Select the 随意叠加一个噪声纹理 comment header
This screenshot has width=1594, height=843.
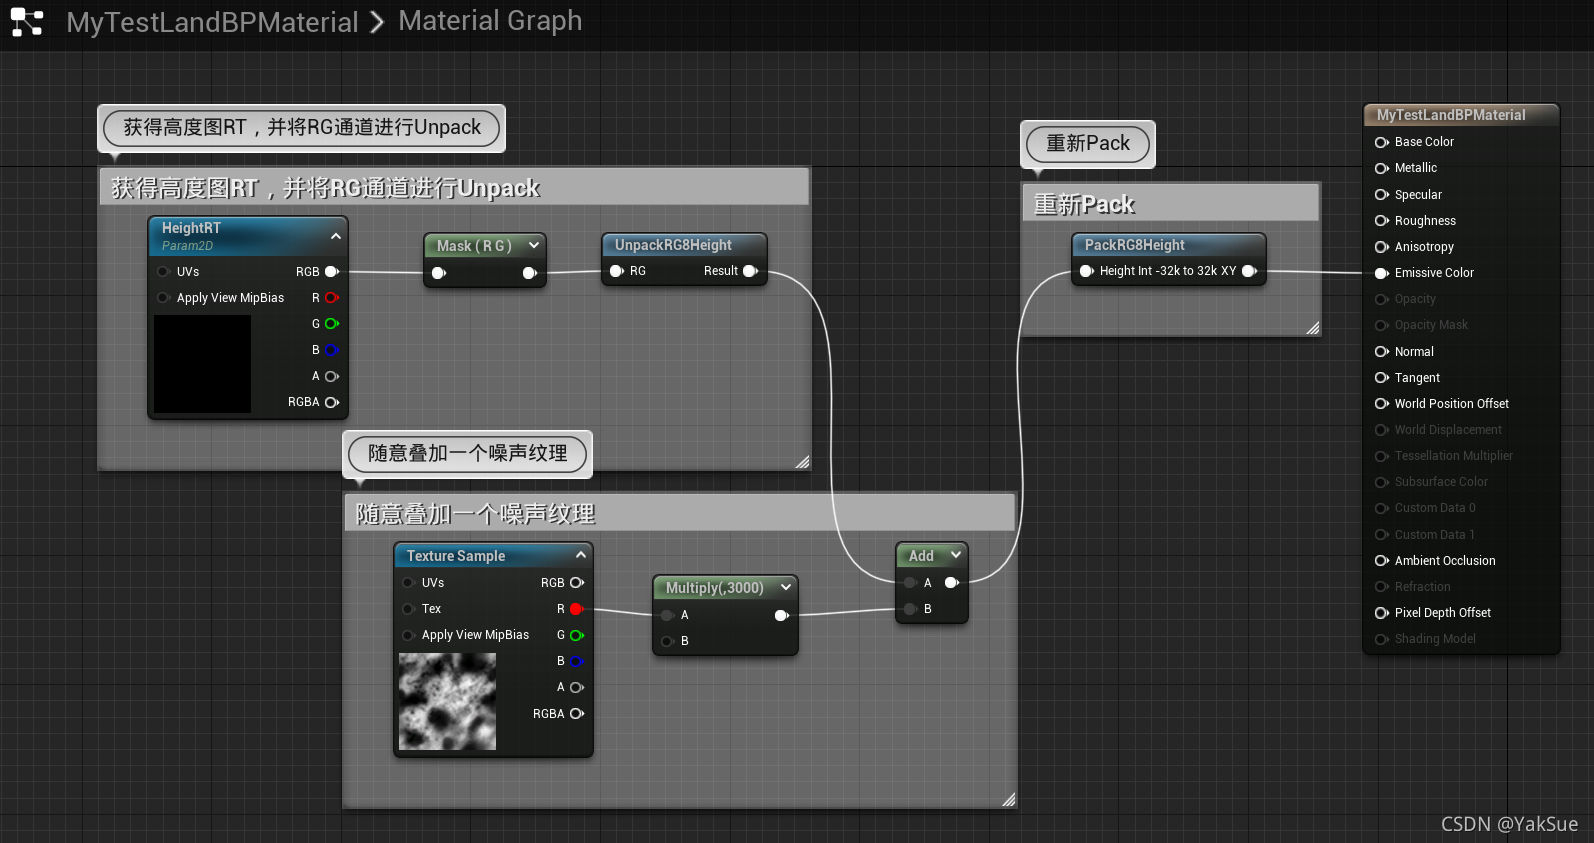(x=680, y=513)
